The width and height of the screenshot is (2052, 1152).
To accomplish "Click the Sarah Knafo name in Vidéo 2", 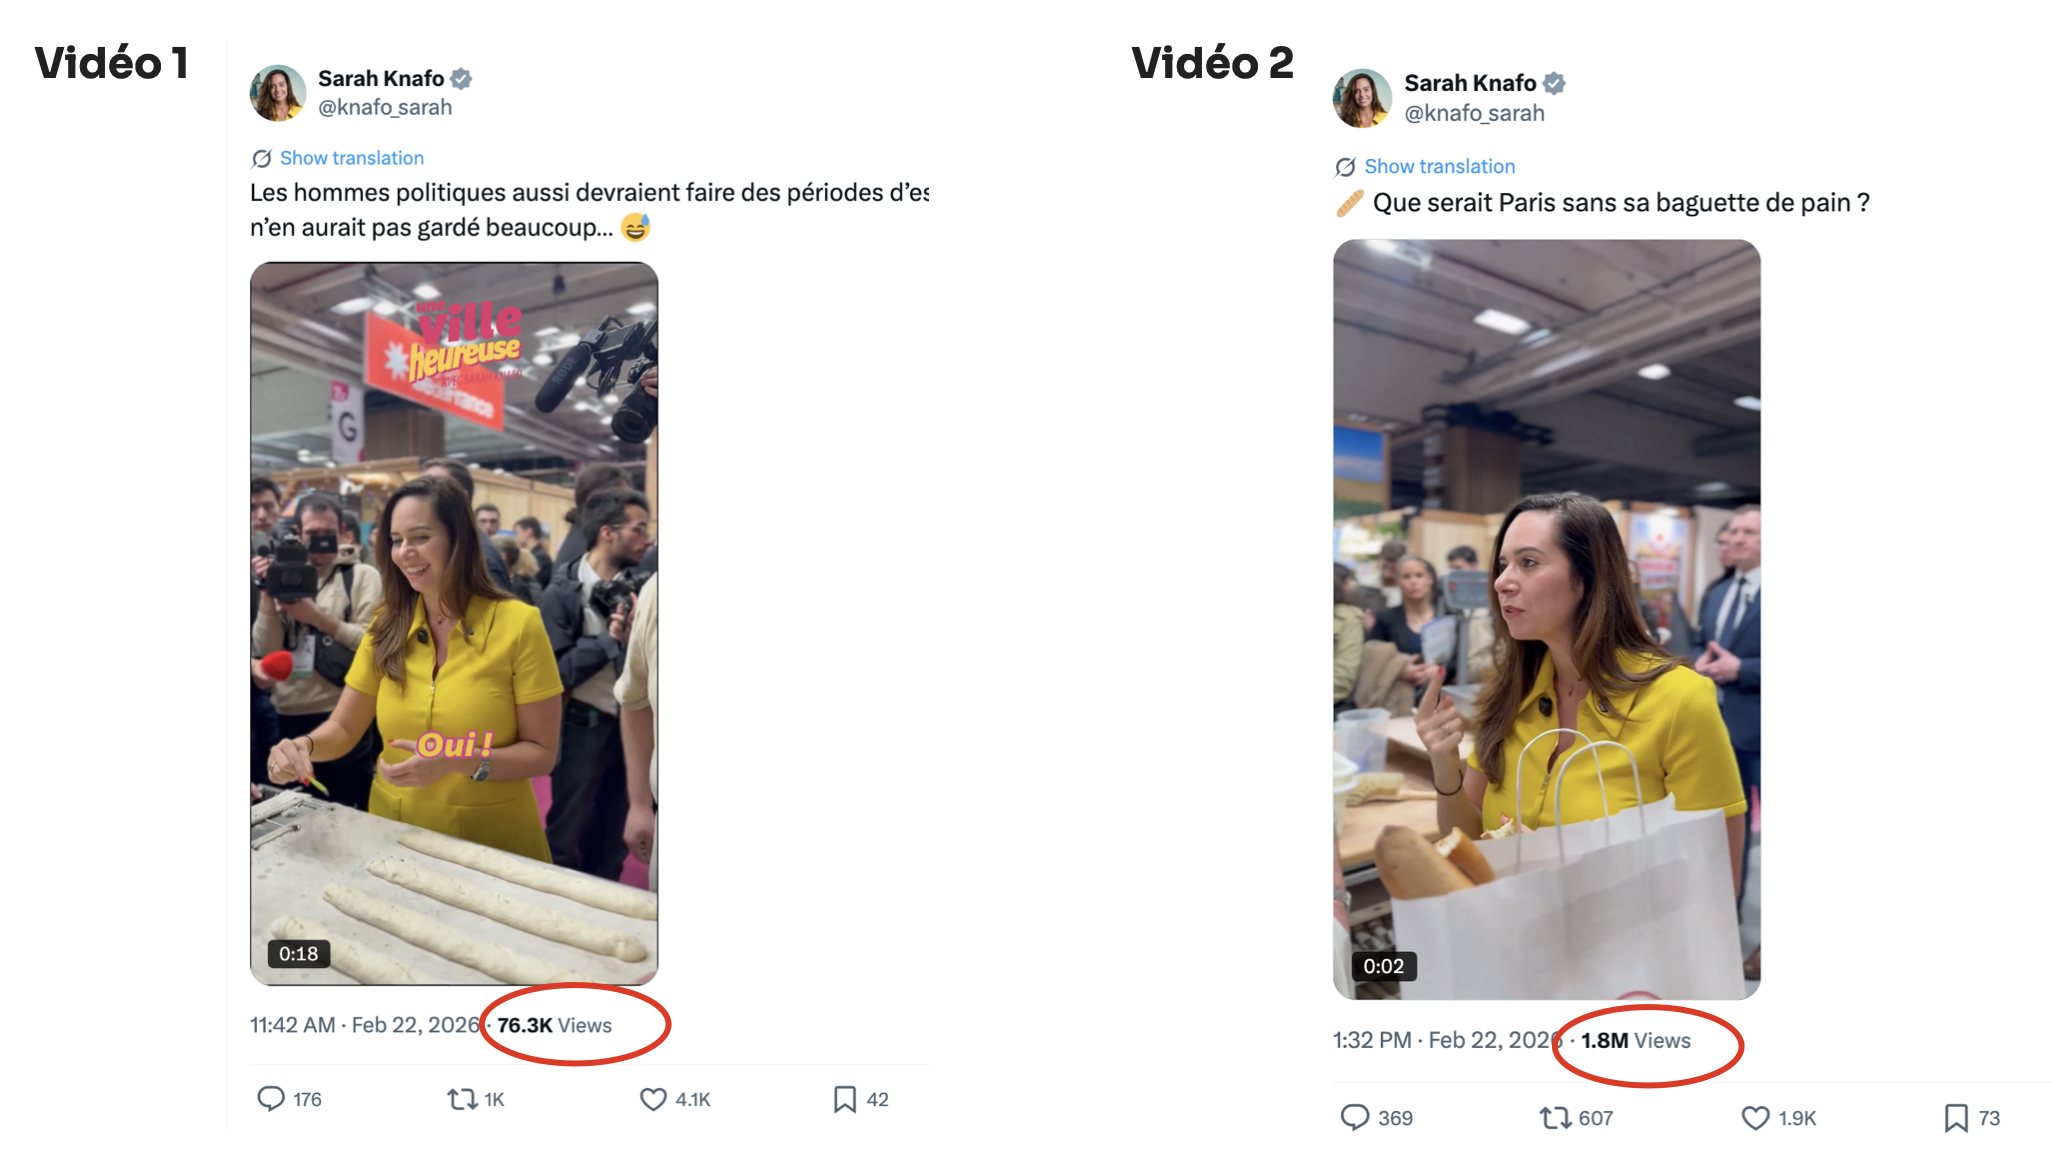I will pos(1470,83).
